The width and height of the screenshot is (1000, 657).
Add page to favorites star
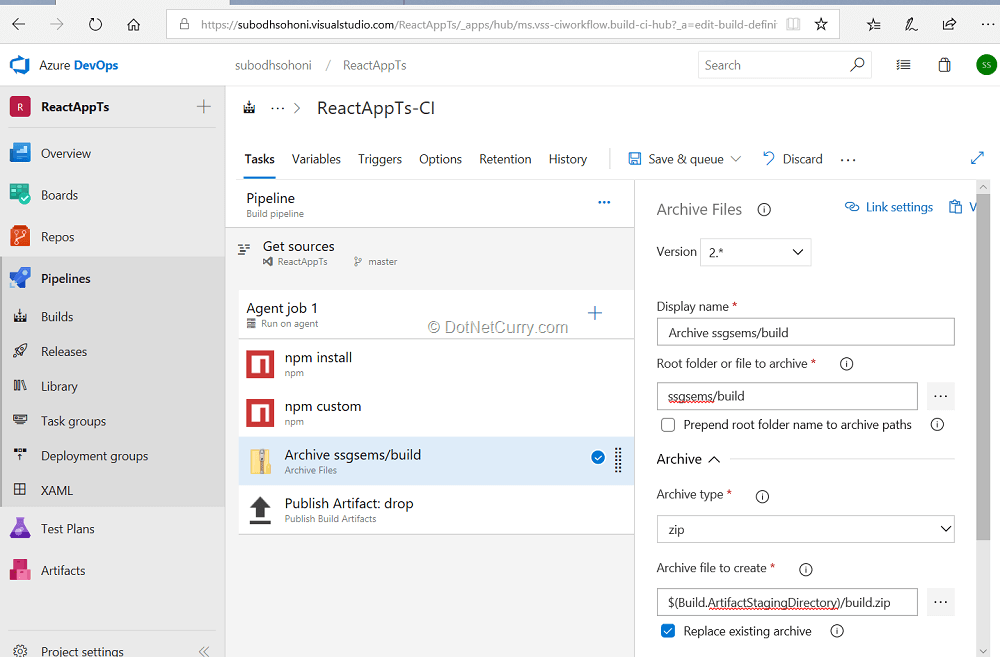[821, 24]
